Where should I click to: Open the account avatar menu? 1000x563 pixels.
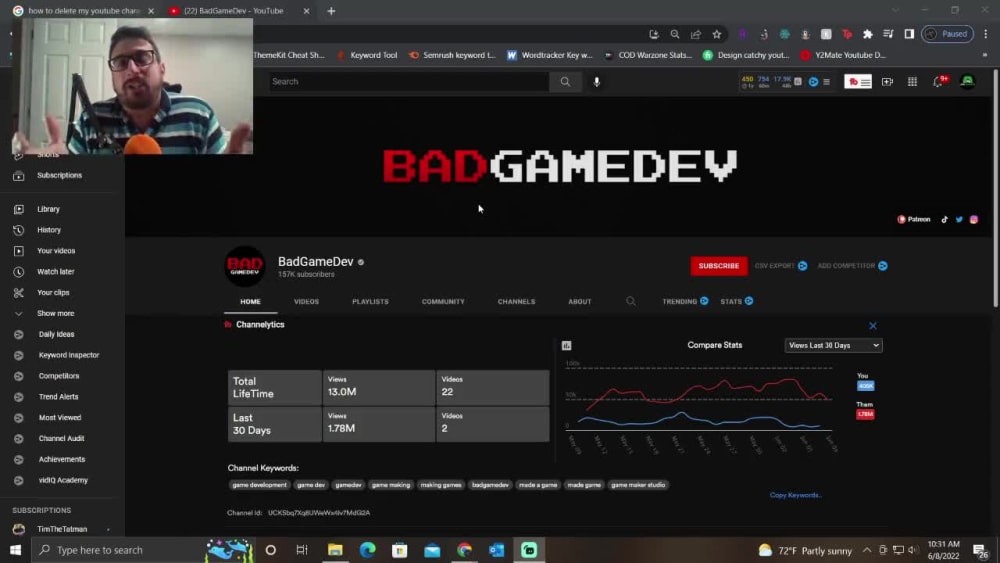coord(967,81)
